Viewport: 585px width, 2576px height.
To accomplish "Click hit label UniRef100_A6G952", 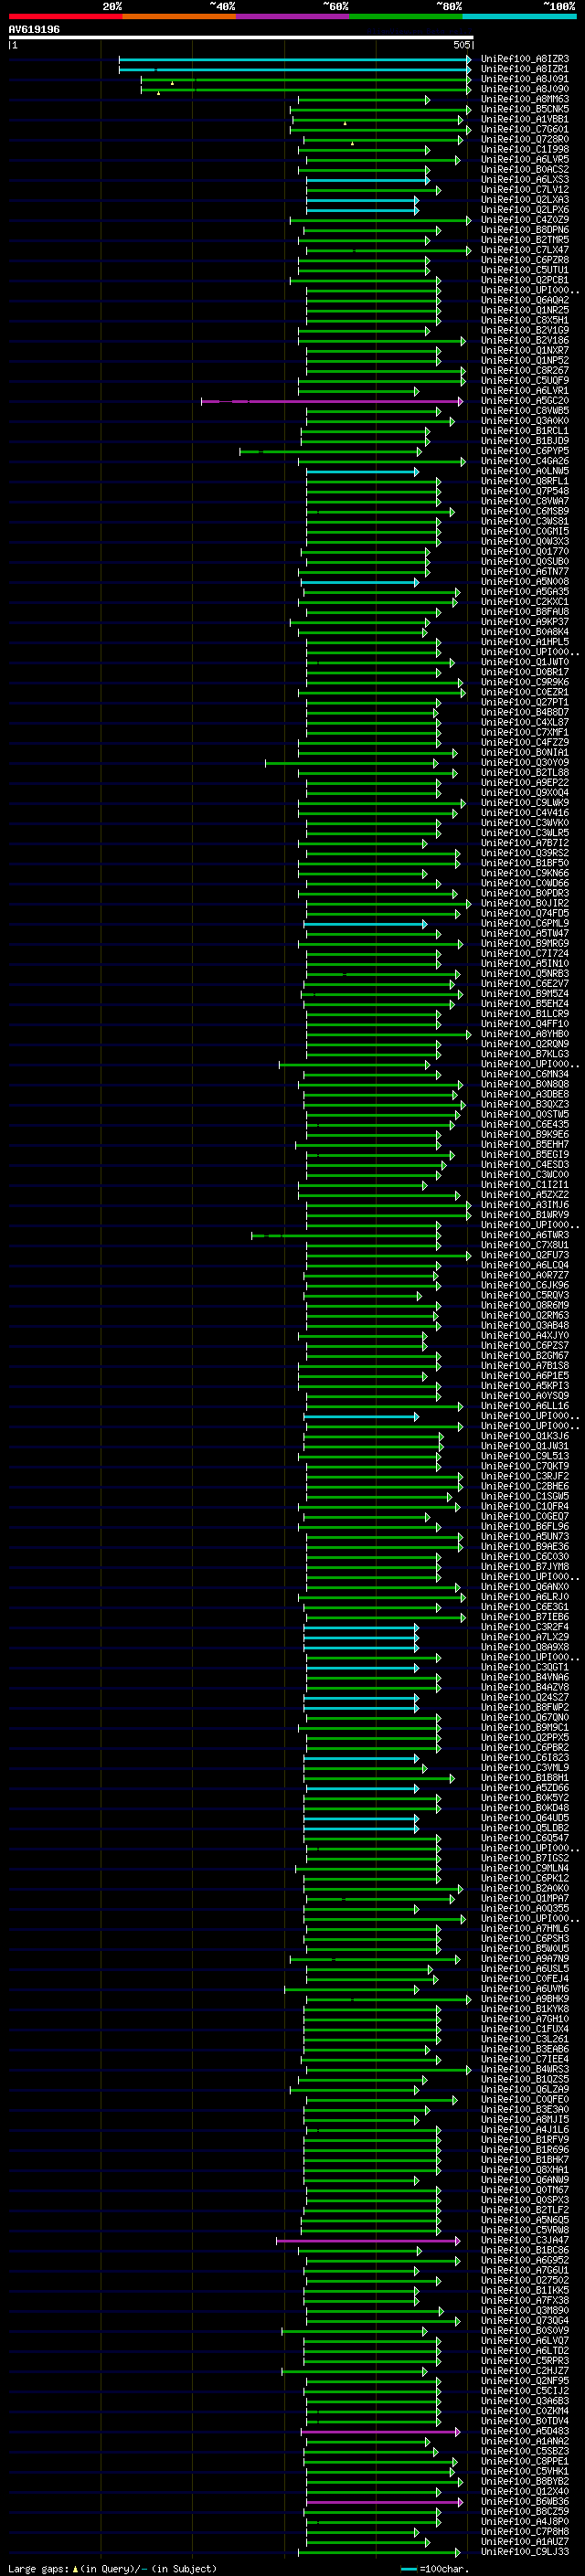I will (x=525, y=2259).
